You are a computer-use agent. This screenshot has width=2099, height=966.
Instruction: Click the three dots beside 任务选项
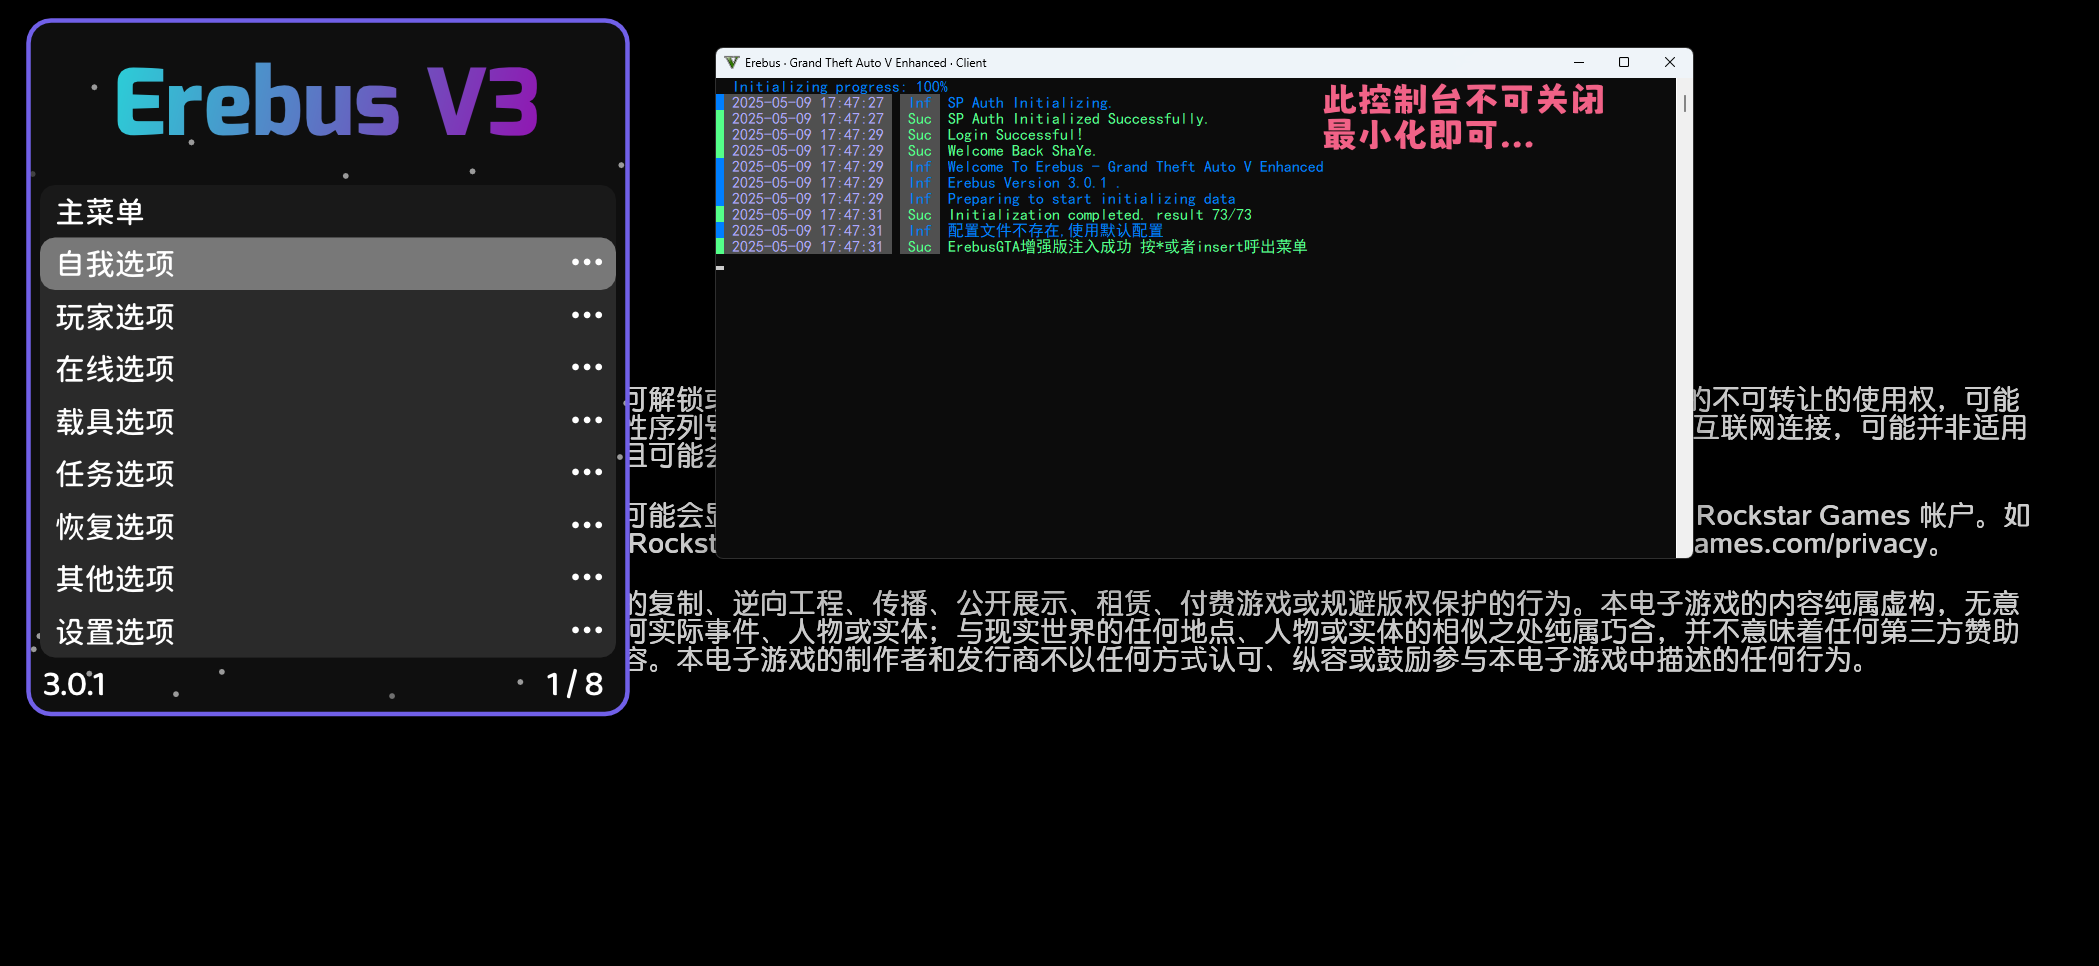point(586,472)
